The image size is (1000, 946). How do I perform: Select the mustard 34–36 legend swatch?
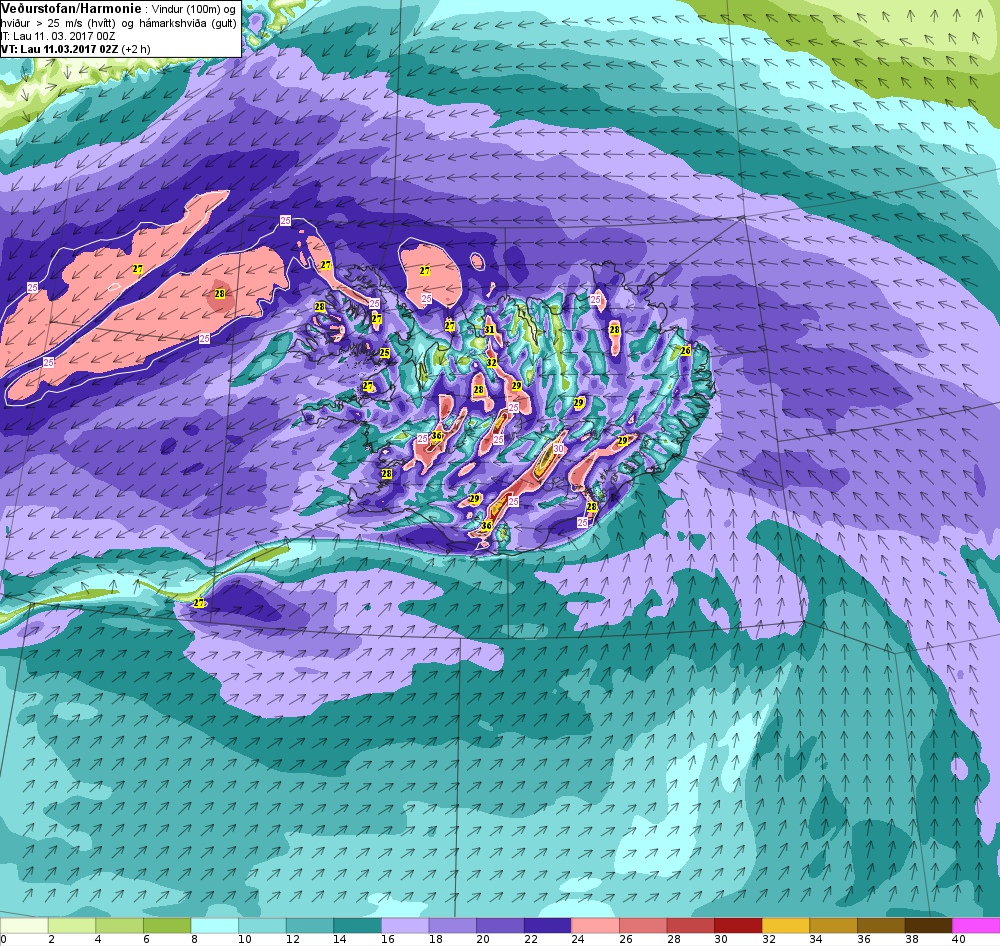[x=832, y=926]
